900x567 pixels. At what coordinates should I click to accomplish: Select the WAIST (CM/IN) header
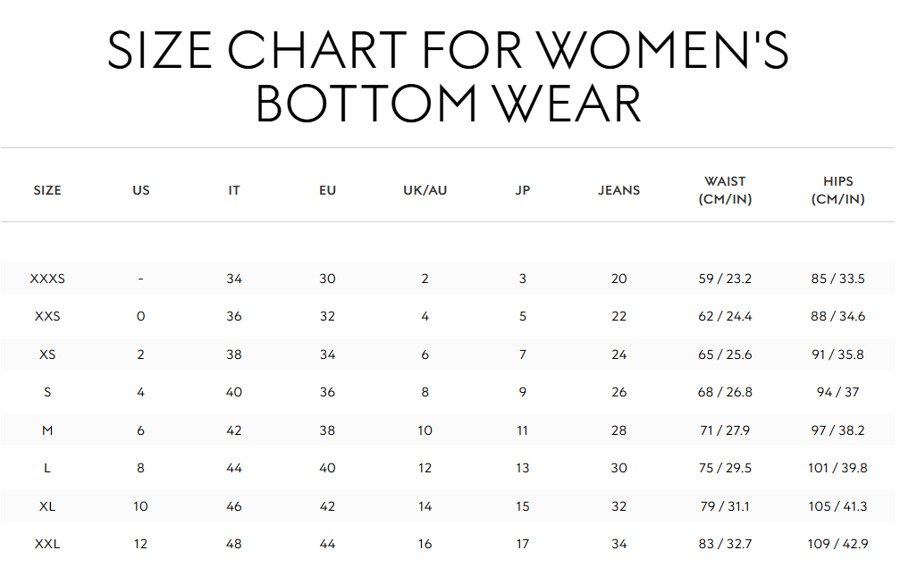(x=725, y=191)
